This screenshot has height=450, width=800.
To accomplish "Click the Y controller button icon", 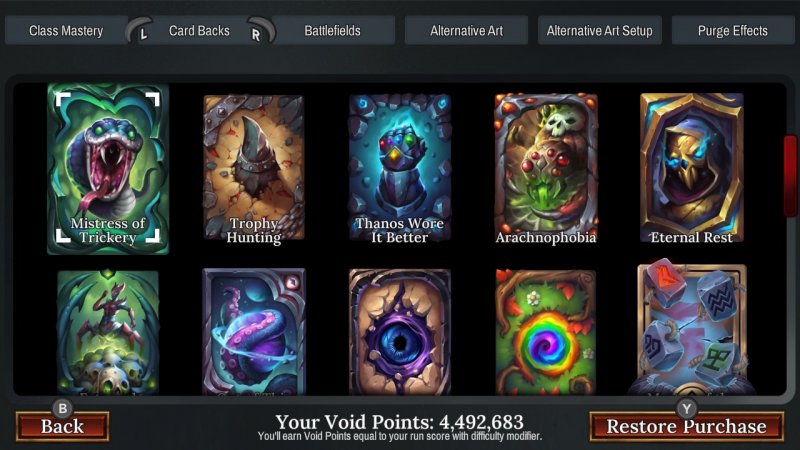I will point(686,409).
